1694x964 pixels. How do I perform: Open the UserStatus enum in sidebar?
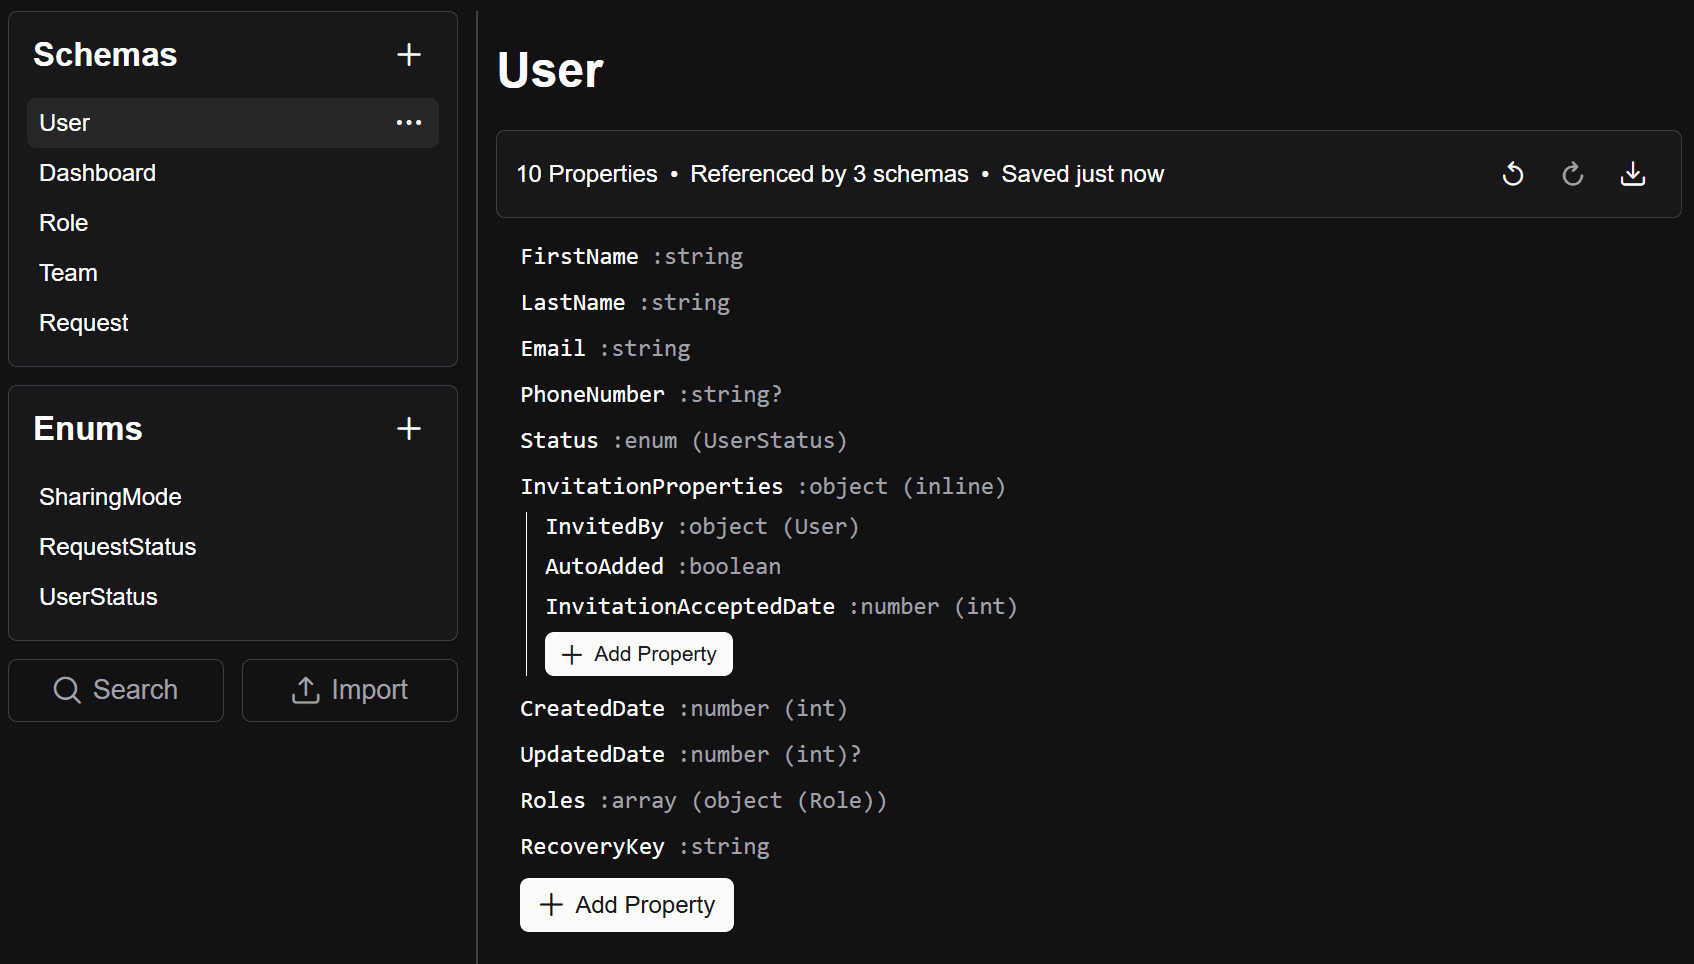(233, 597)
